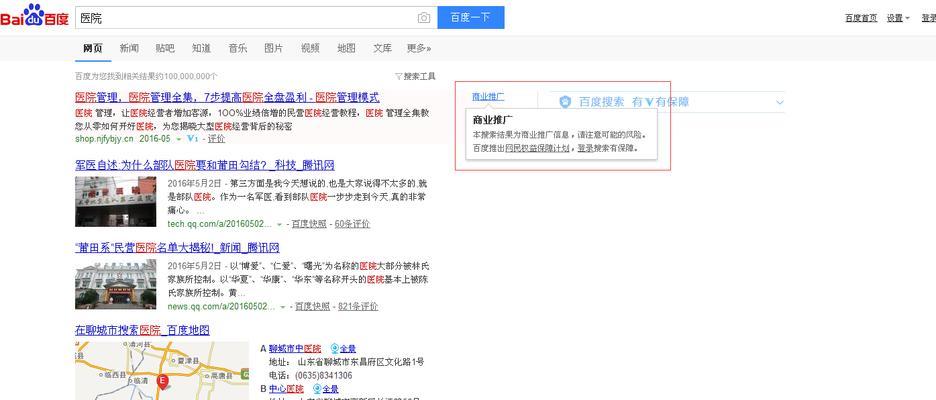Open 百度快照 for news.qq.com result

click(312, 306)
